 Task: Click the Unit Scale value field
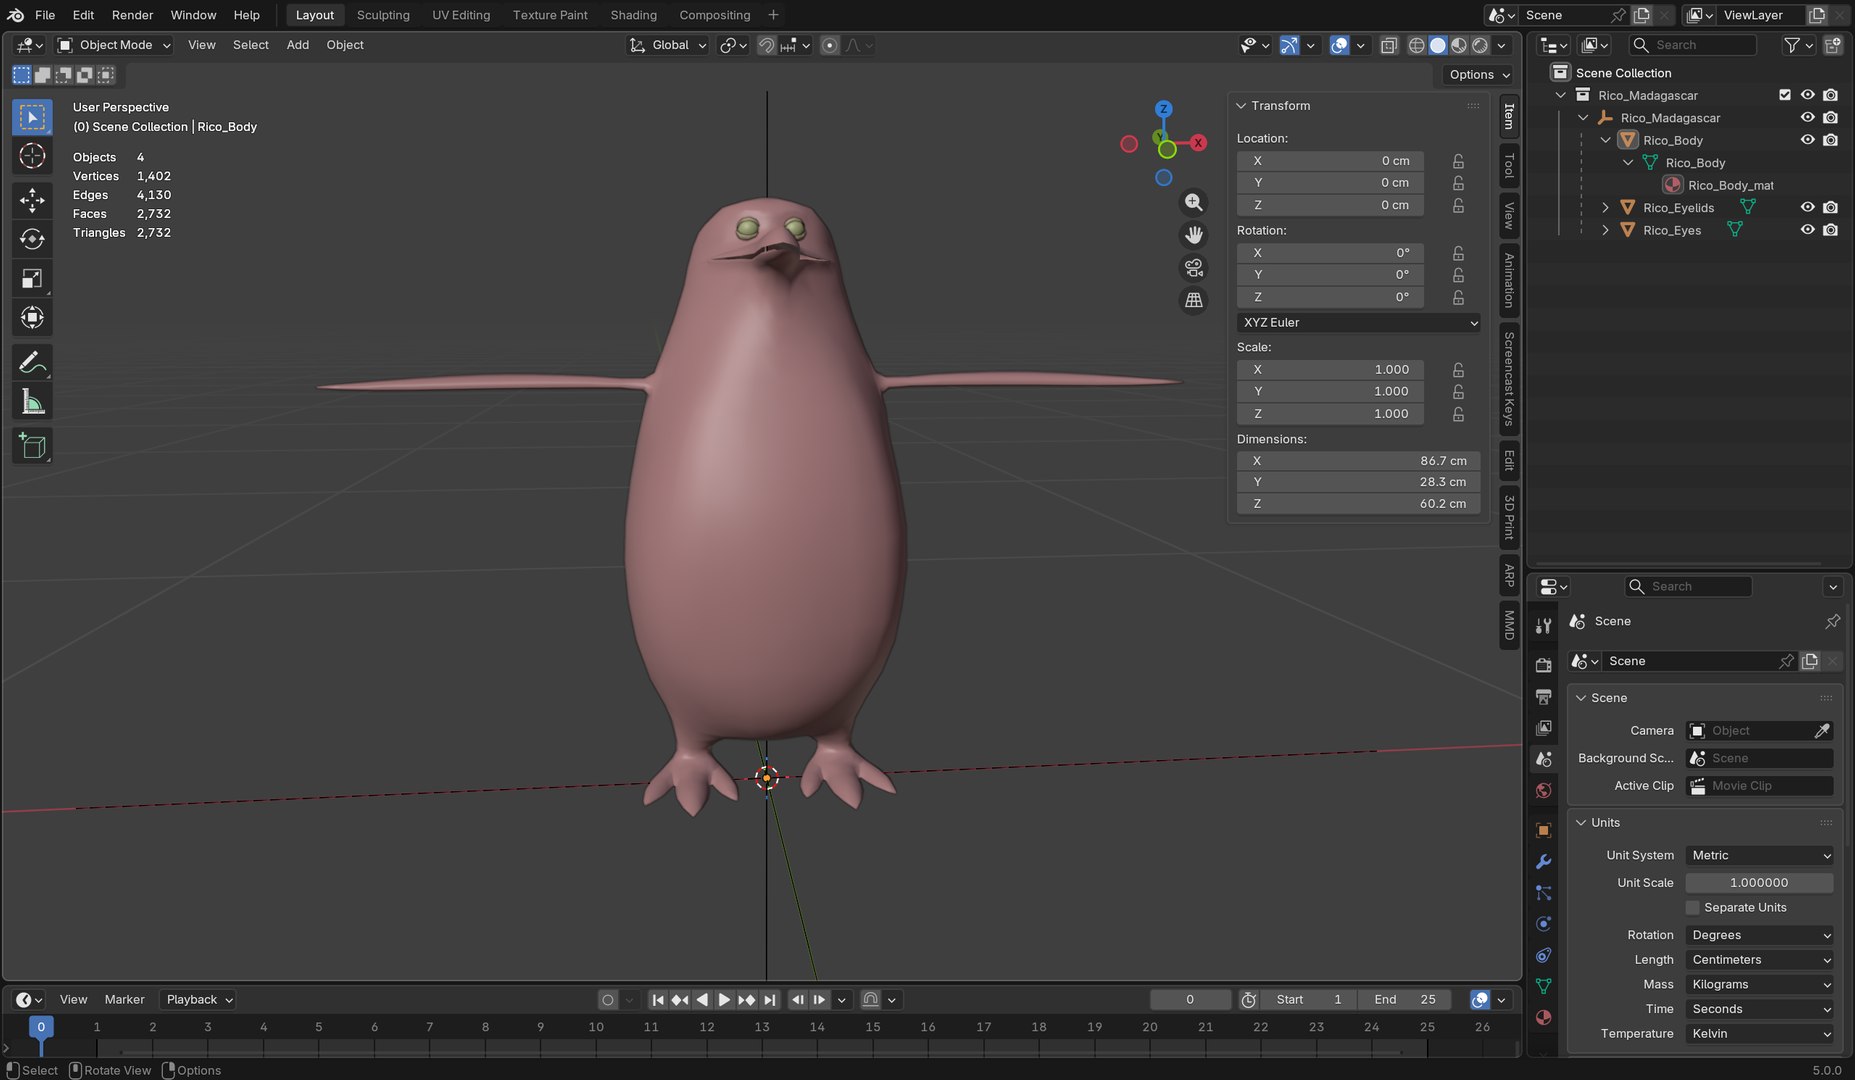click(1759, 883)
